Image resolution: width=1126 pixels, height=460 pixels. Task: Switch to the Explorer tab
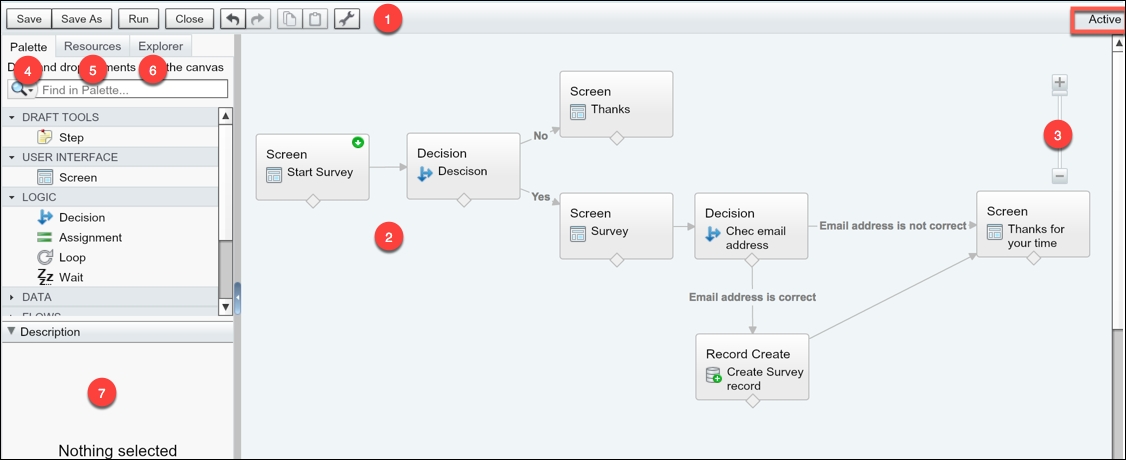161,47
